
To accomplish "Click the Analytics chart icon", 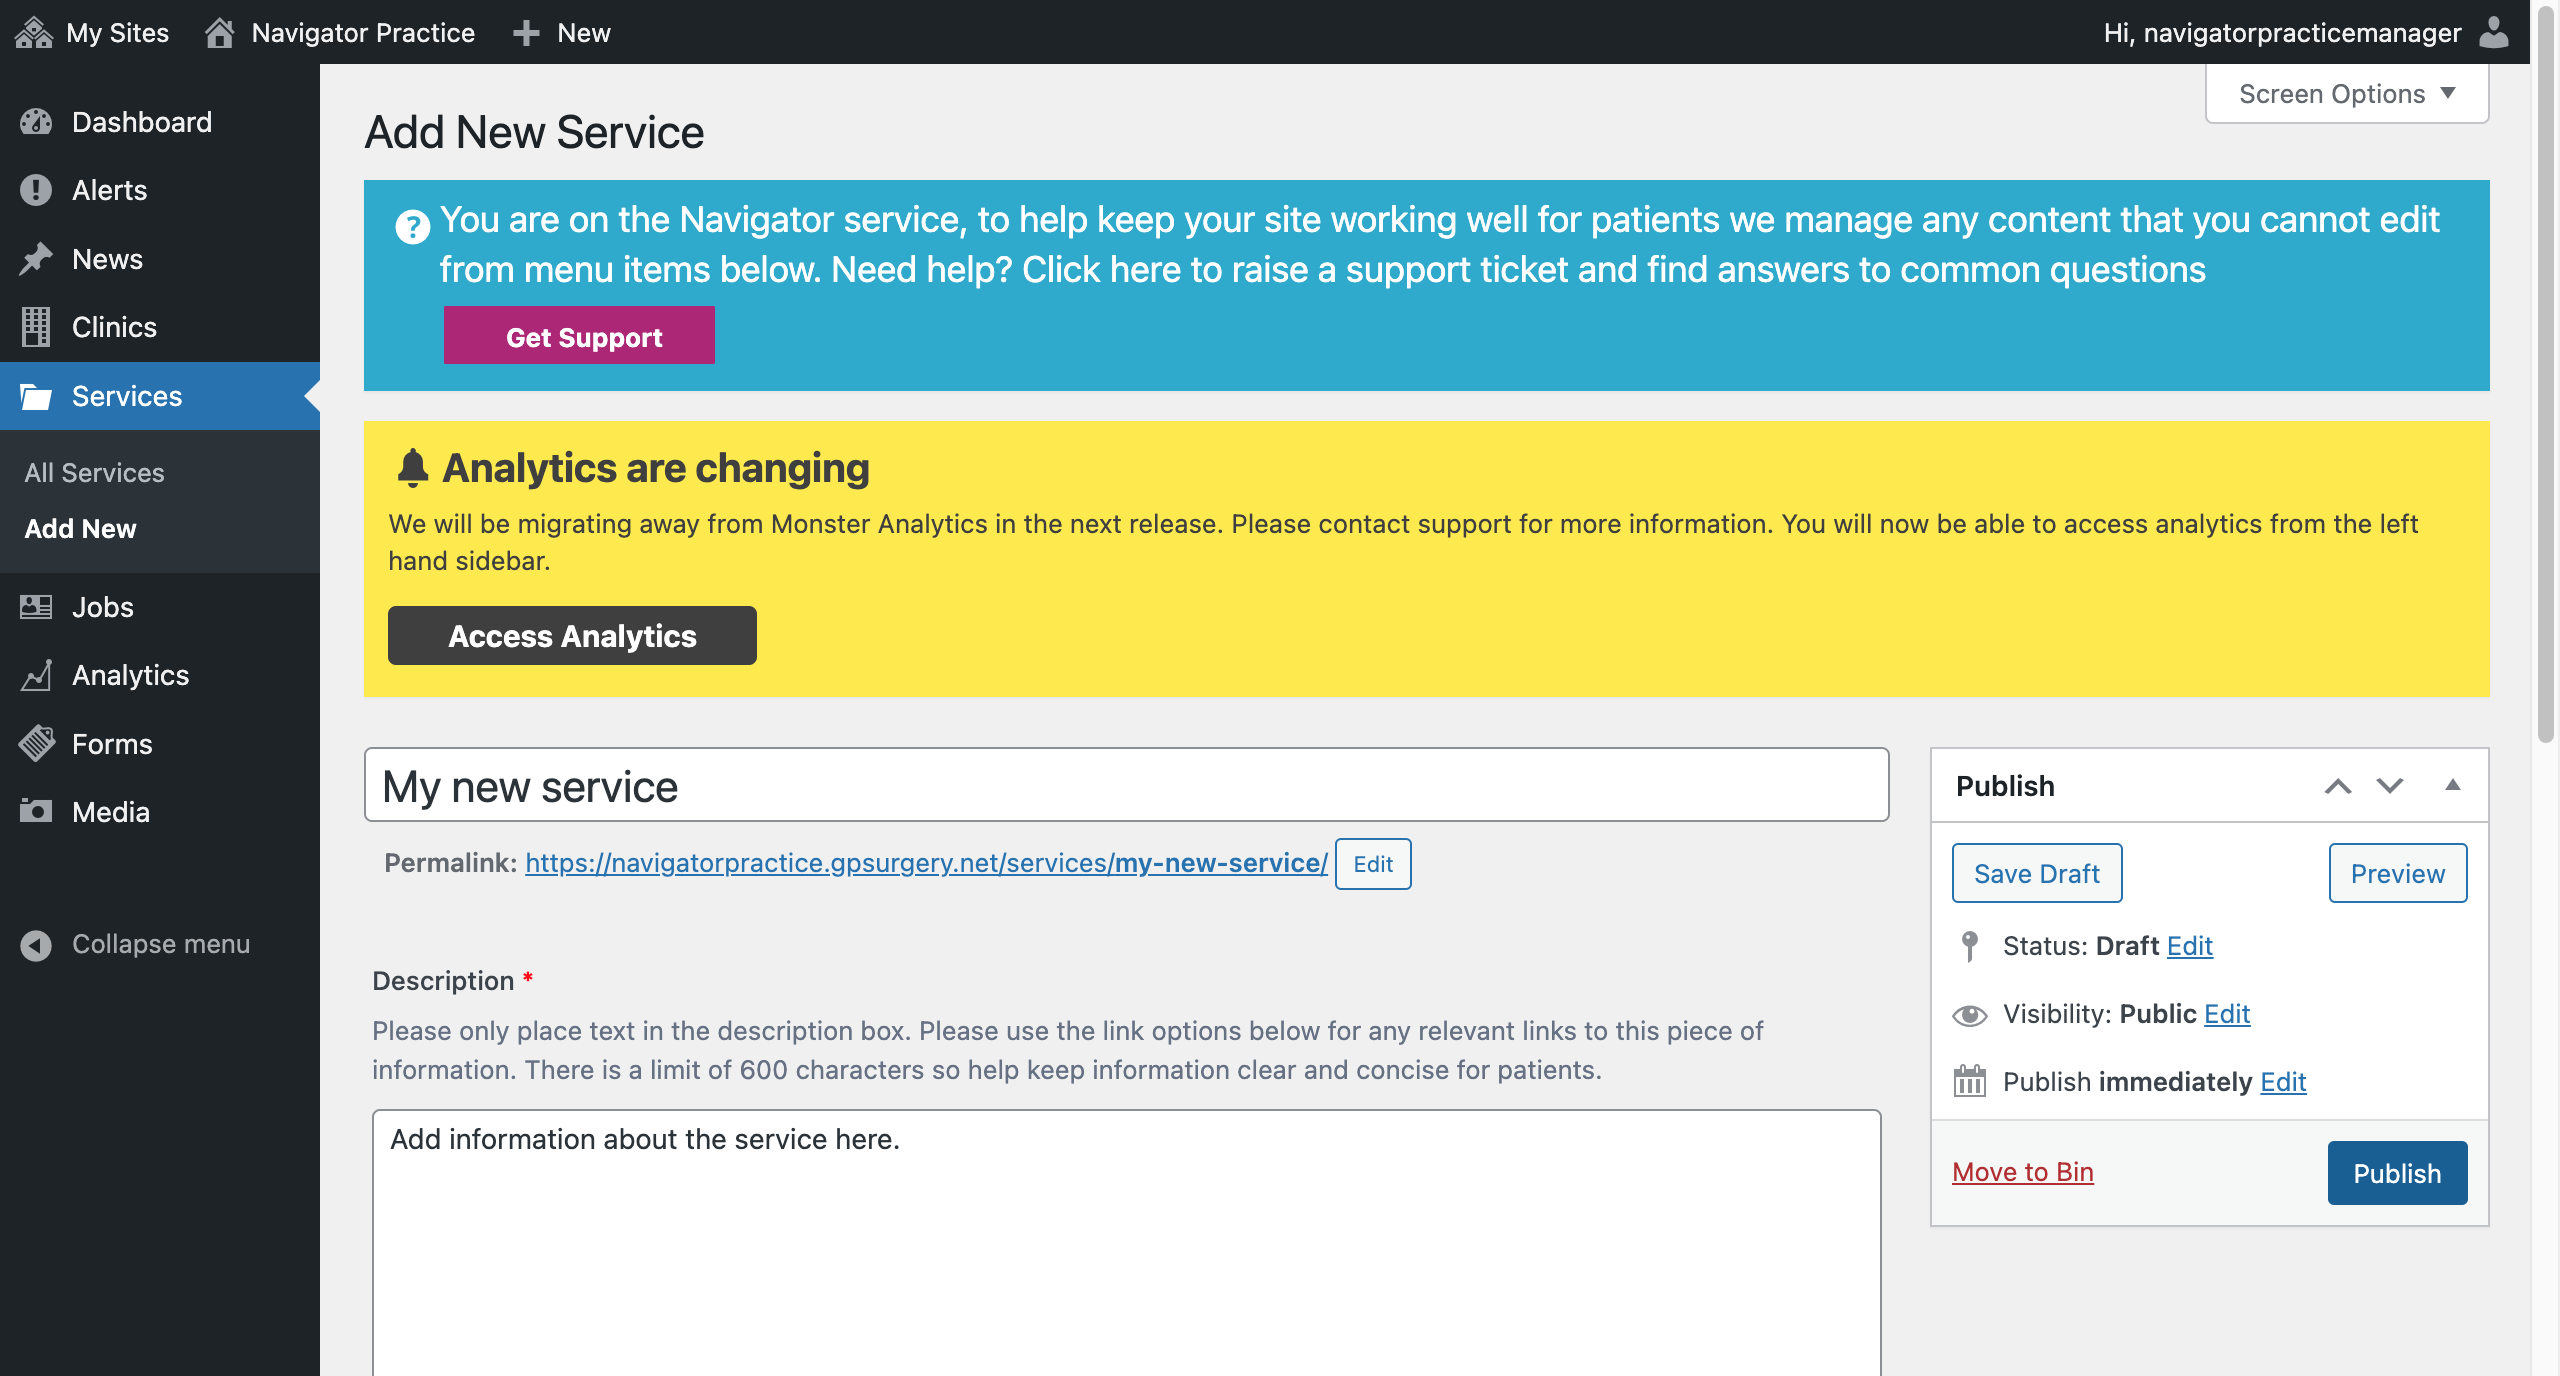I will (36, 675).
